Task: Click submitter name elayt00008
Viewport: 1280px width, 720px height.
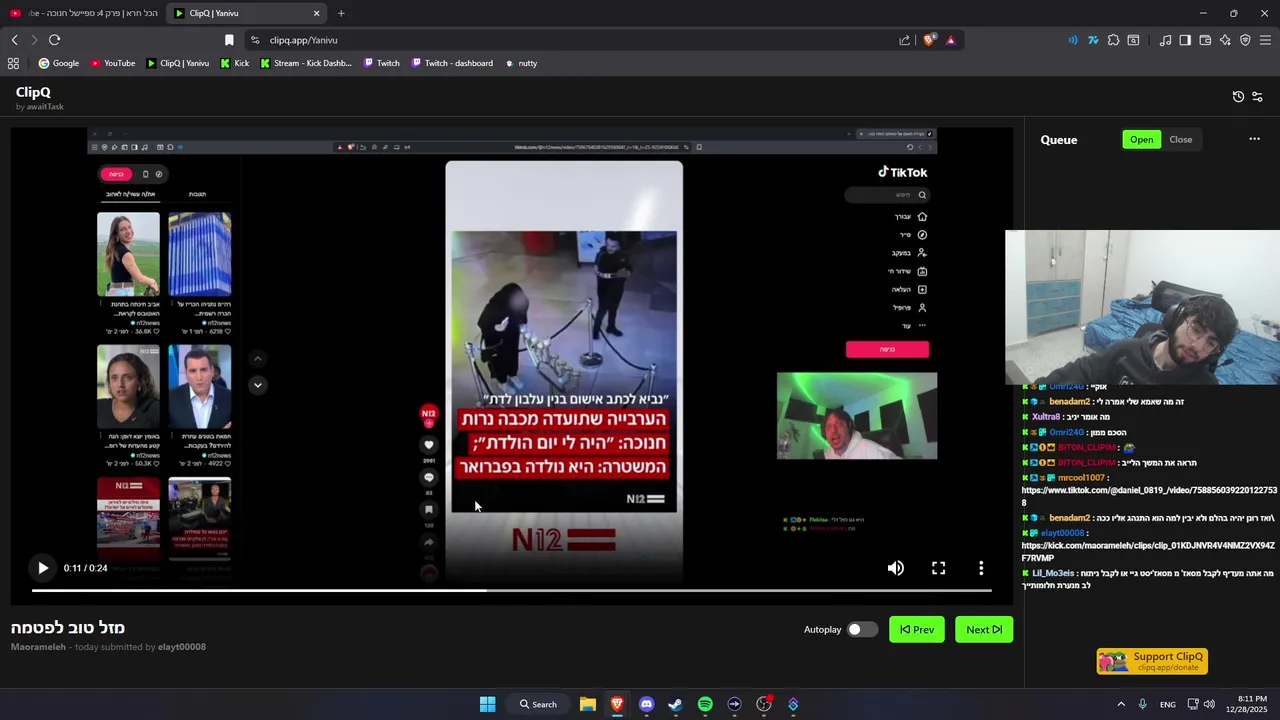Action: coord(182,647)
